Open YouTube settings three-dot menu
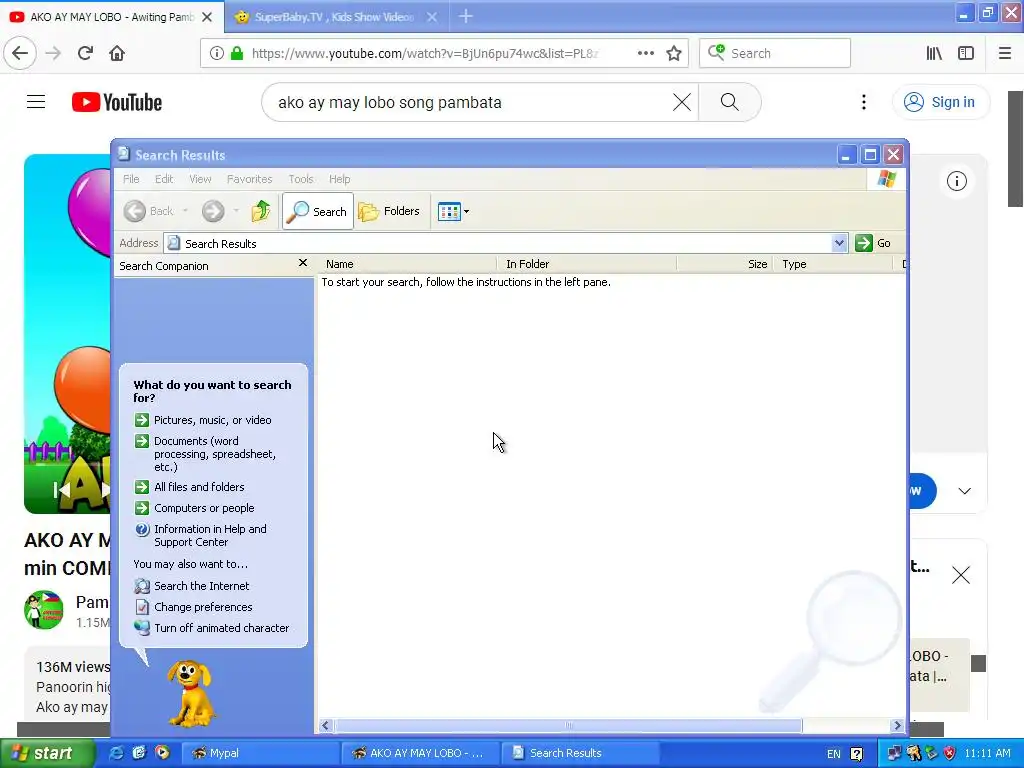This screenshot has width=1024, height=768. [x=864, y=102]
